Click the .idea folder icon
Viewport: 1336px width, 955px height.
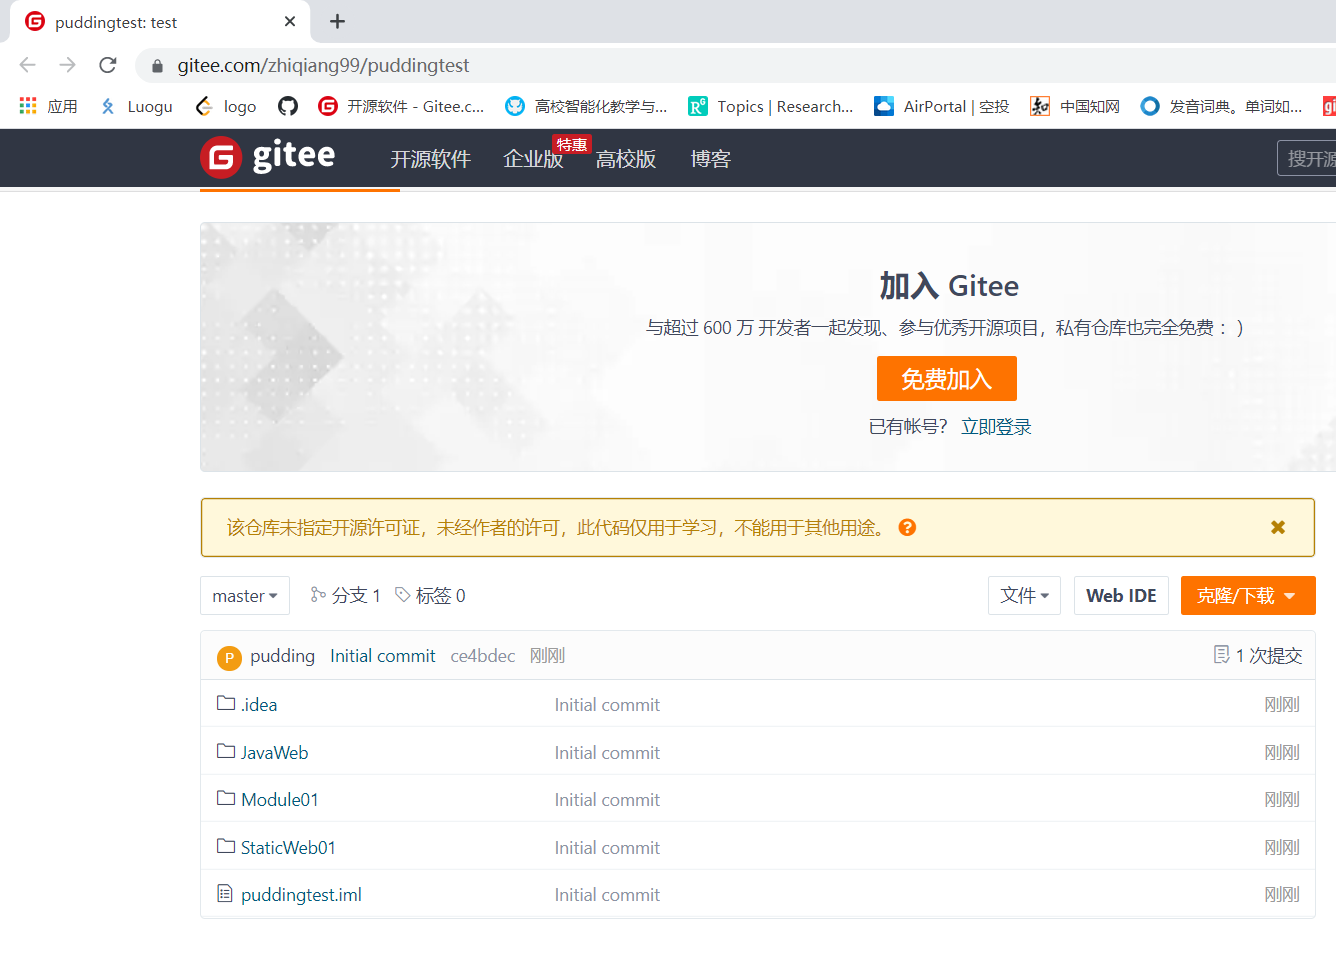pos(226,703)
